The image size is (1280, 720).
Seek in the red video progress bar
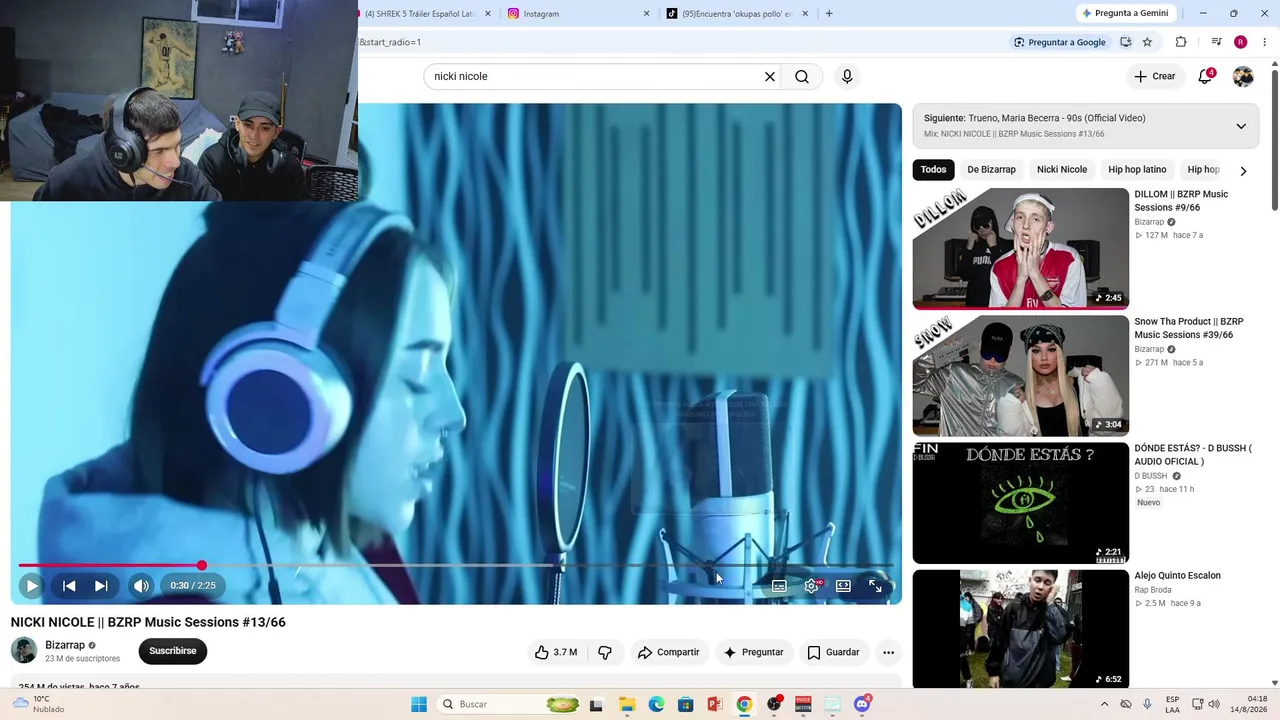tap(456, 566)
